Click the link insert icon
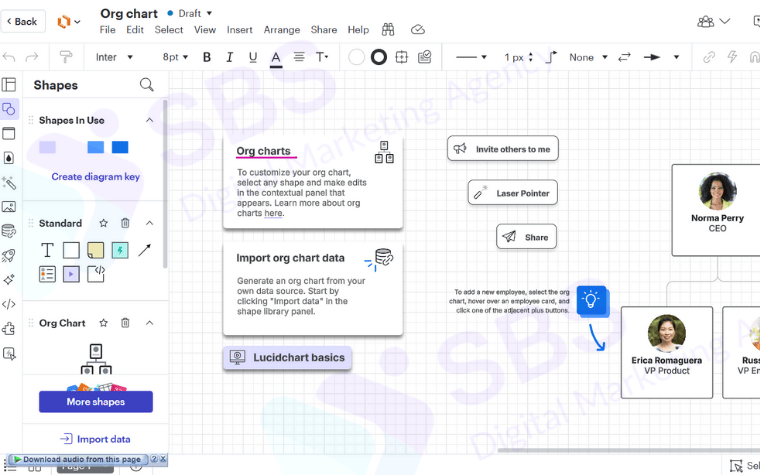Viewport: 760px width, 475px height. [x=709, y=57]
